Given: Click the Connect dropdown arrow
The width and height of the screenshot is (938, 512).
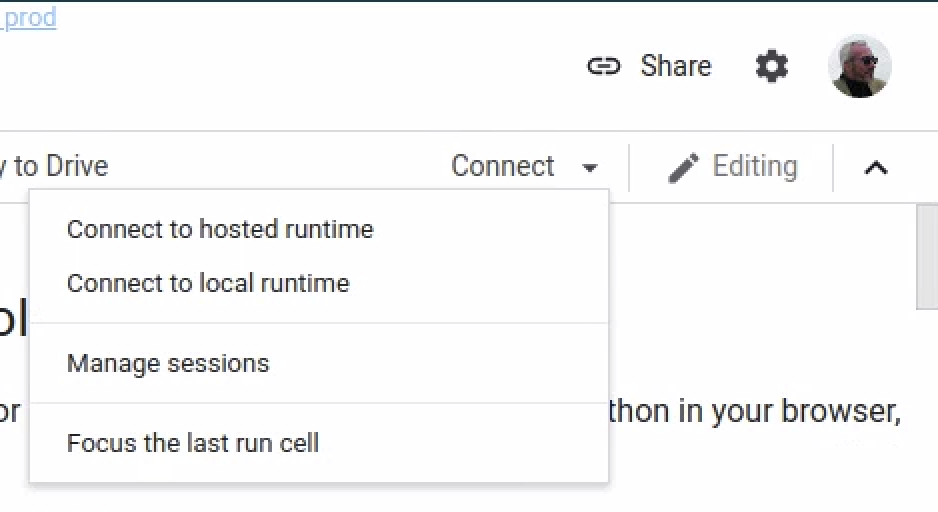Looking at the screenshot, I should [590, 167].
